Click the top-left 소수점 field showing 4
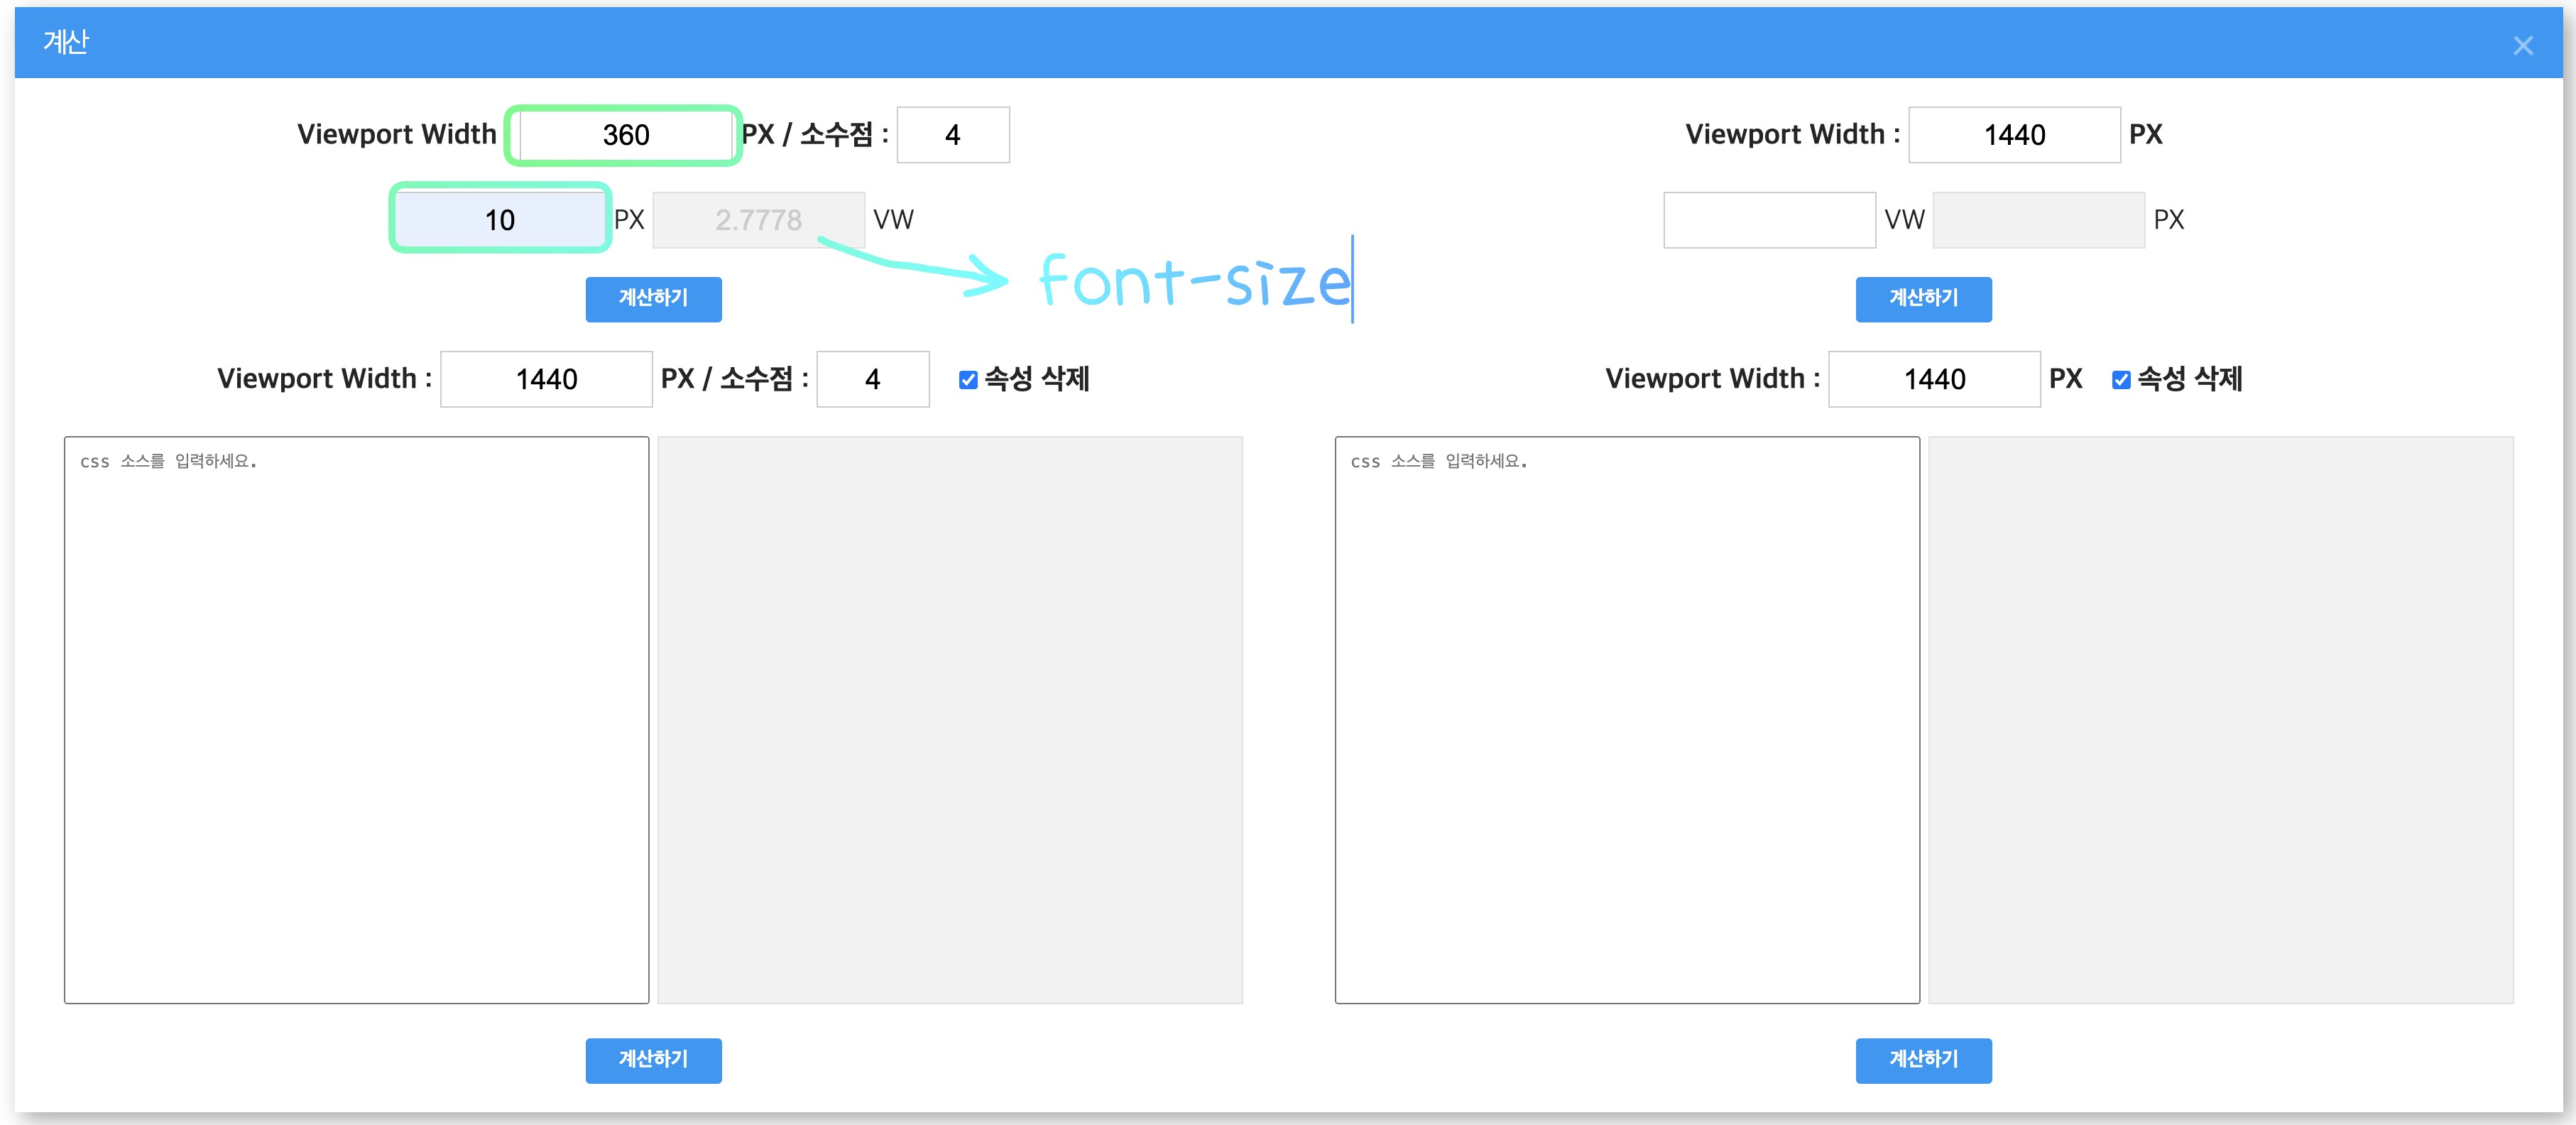This screenshot has width=2576, height=1125. pos(952,135)
